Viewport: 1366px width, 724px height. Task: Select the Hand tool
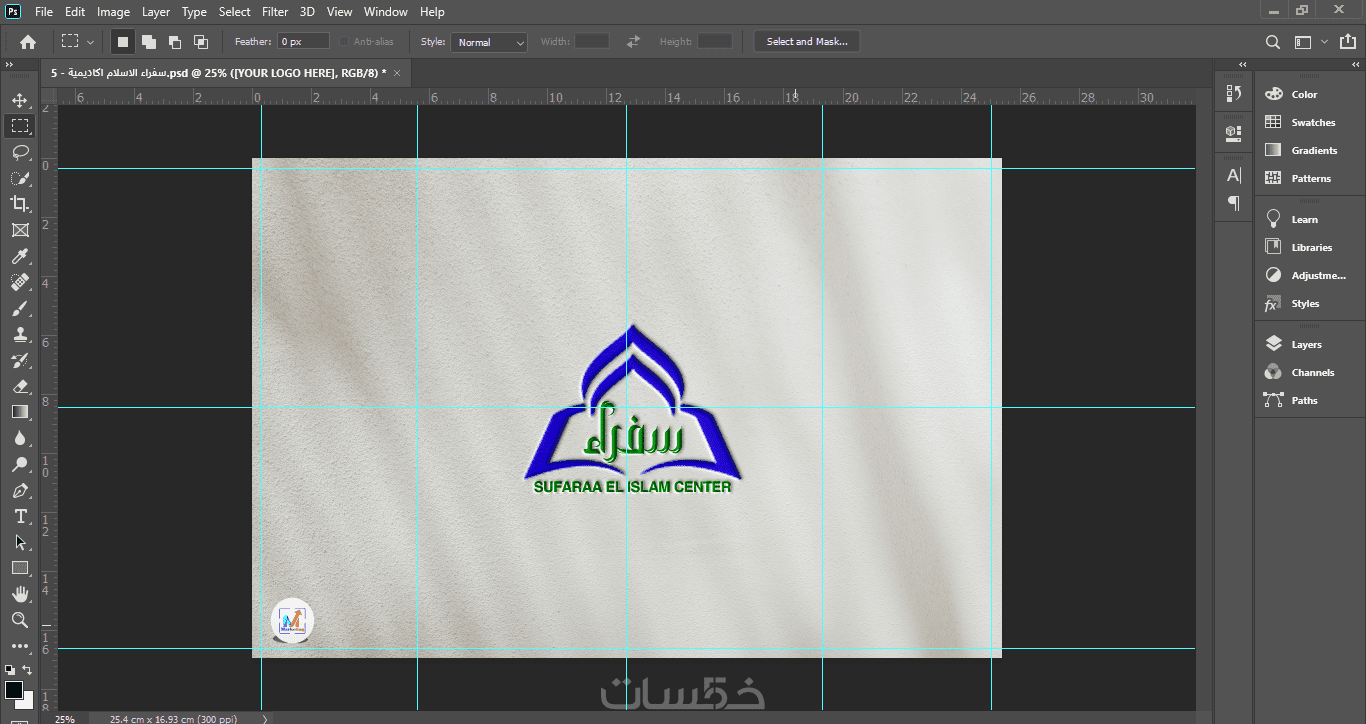tap(20, 594)
